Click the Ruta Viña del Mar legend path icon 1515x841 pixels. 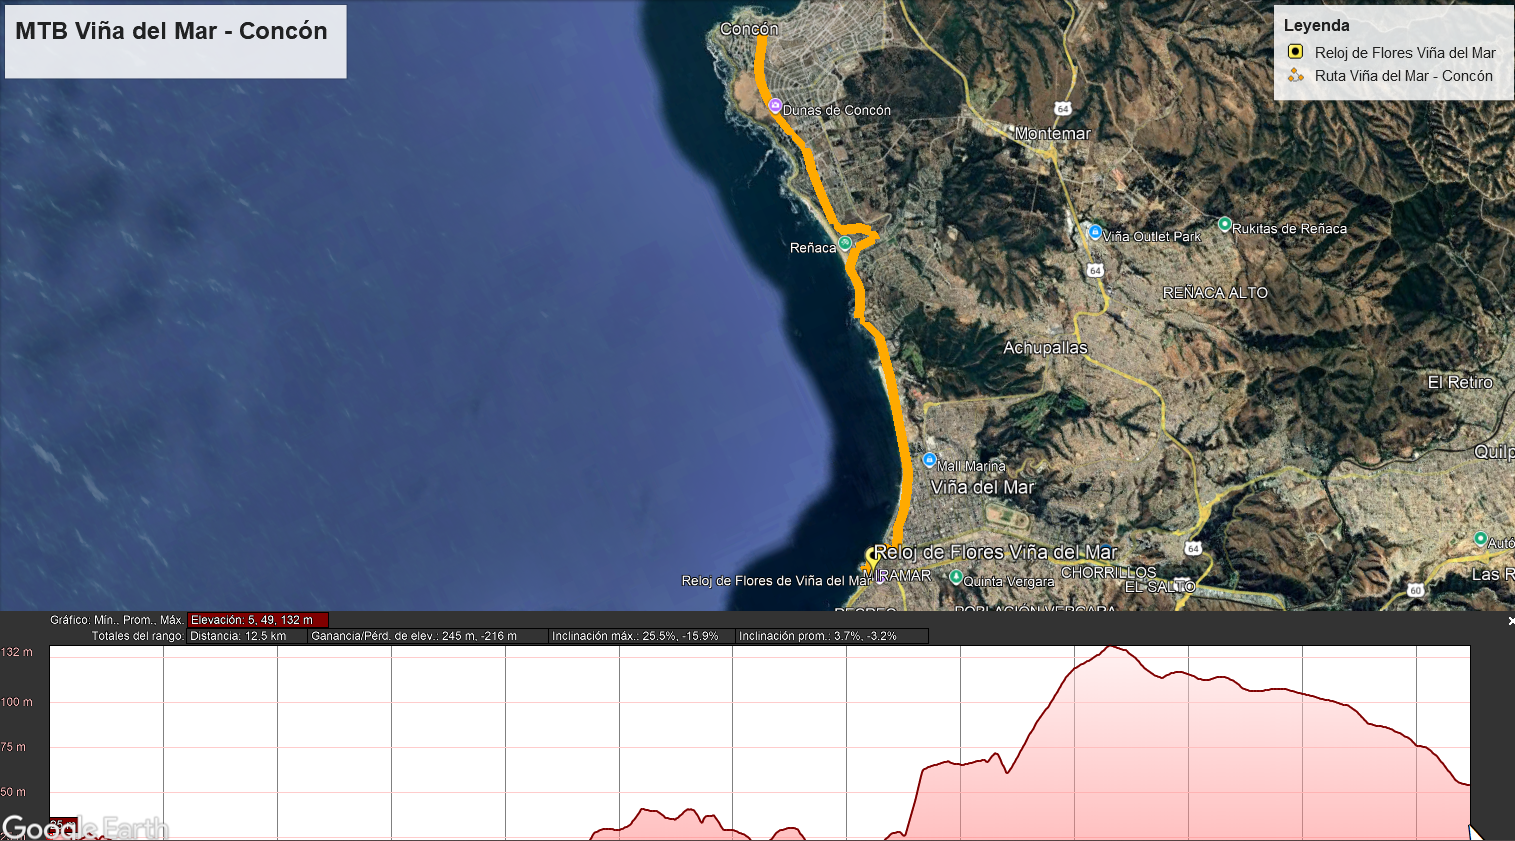pos(1295,75)
